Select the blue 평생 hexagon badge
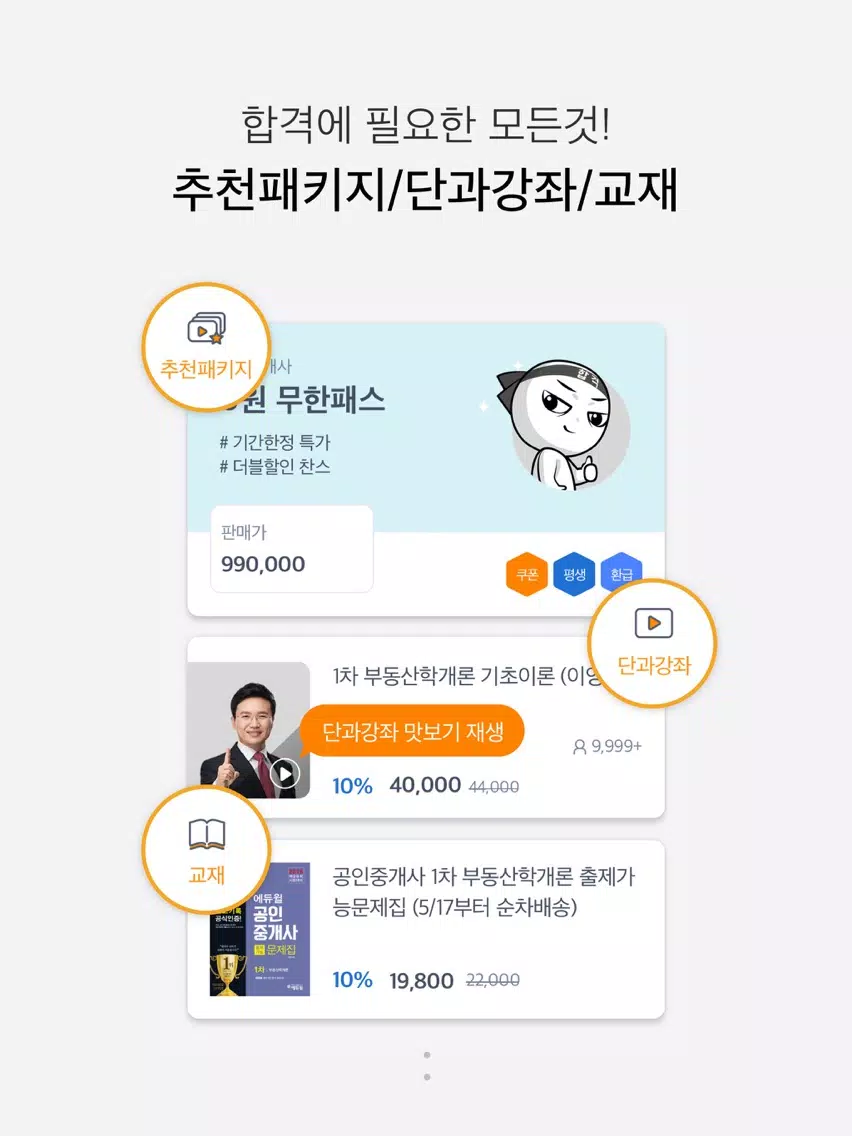 [x=574, y=574]
